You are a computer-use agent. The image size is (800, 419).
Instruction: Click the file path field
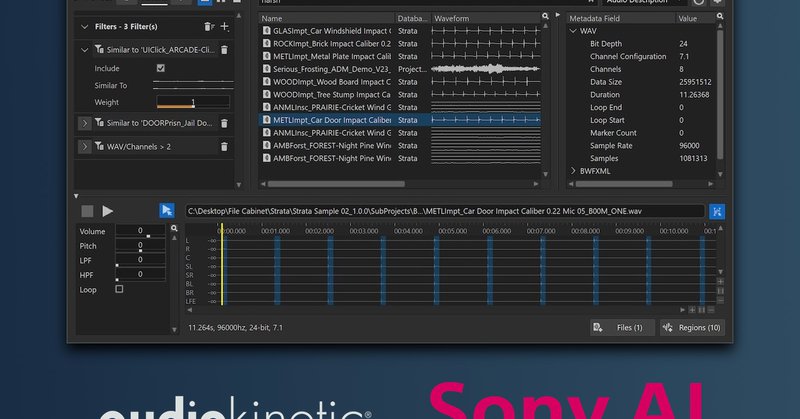click(x=445, y=211)
